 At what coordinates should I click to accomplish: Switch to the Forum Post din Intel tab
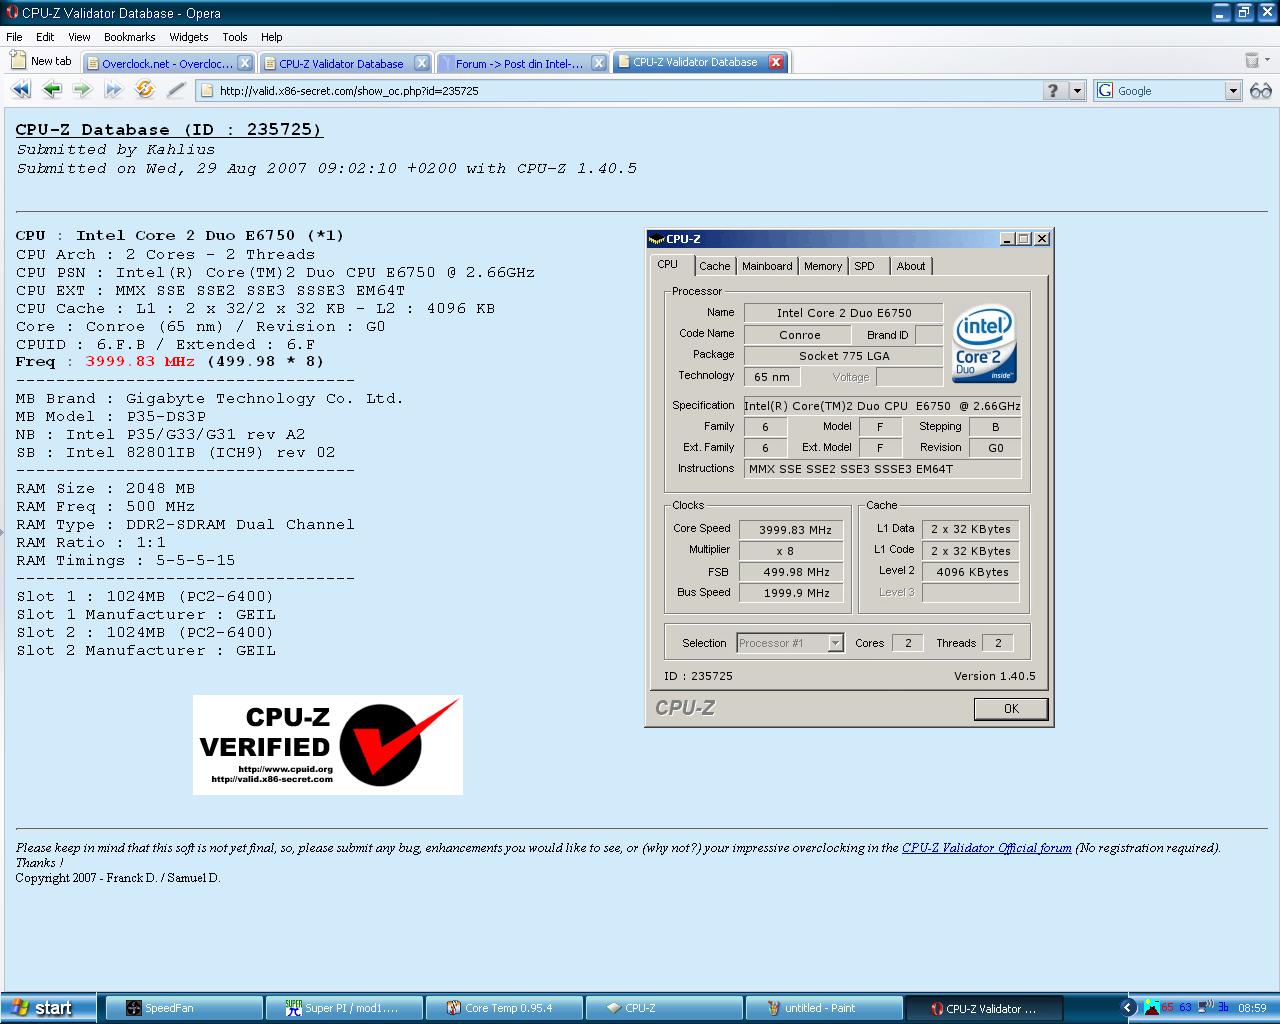[522, 63]
